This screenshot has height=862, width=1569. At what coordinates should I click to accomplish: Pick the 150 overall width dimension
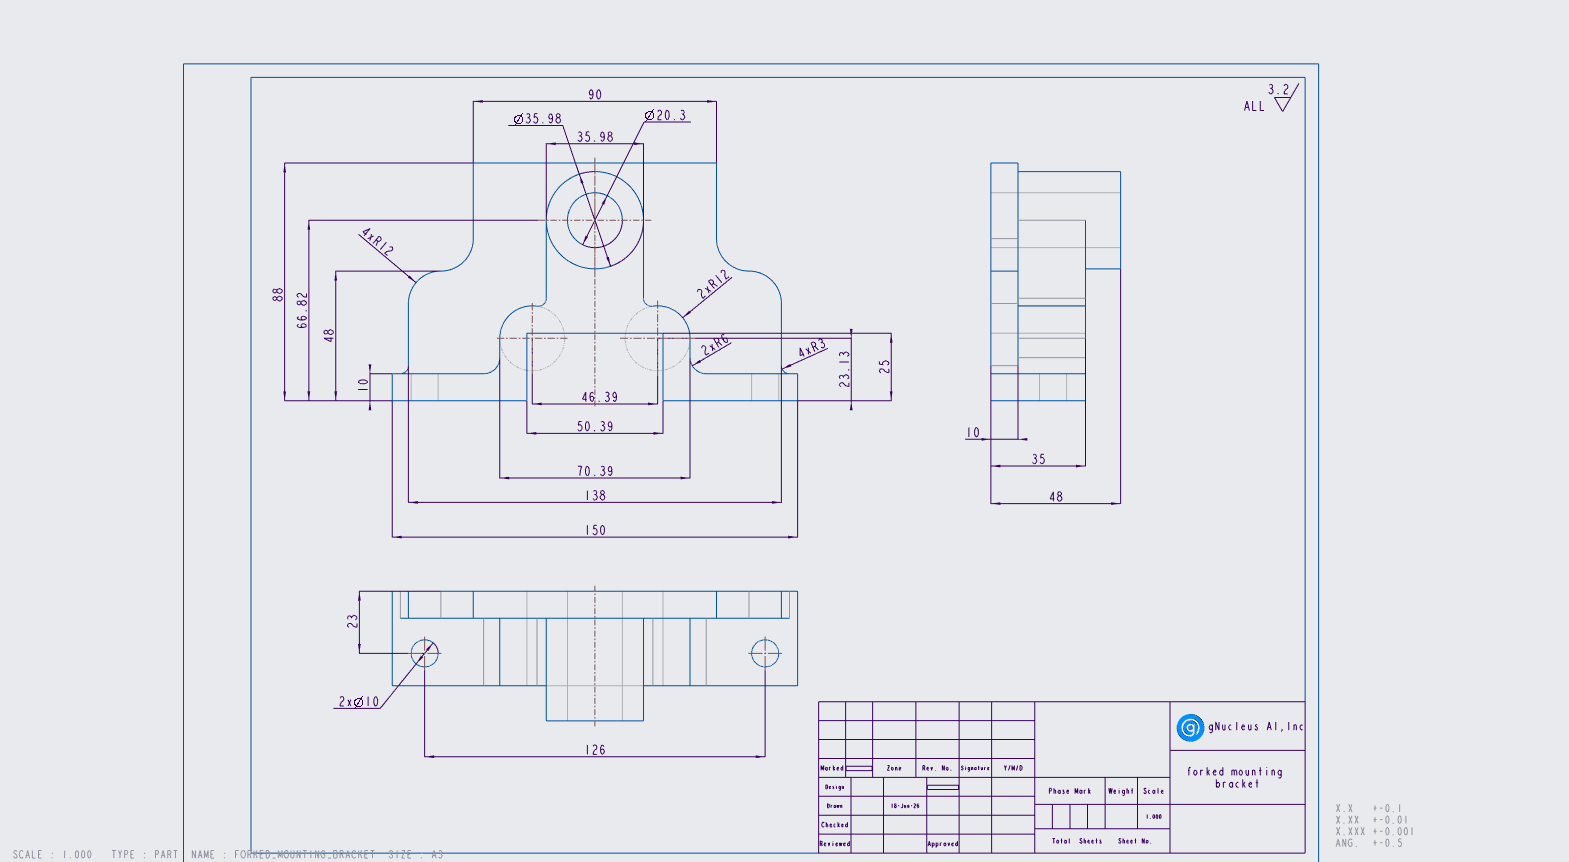595,531
